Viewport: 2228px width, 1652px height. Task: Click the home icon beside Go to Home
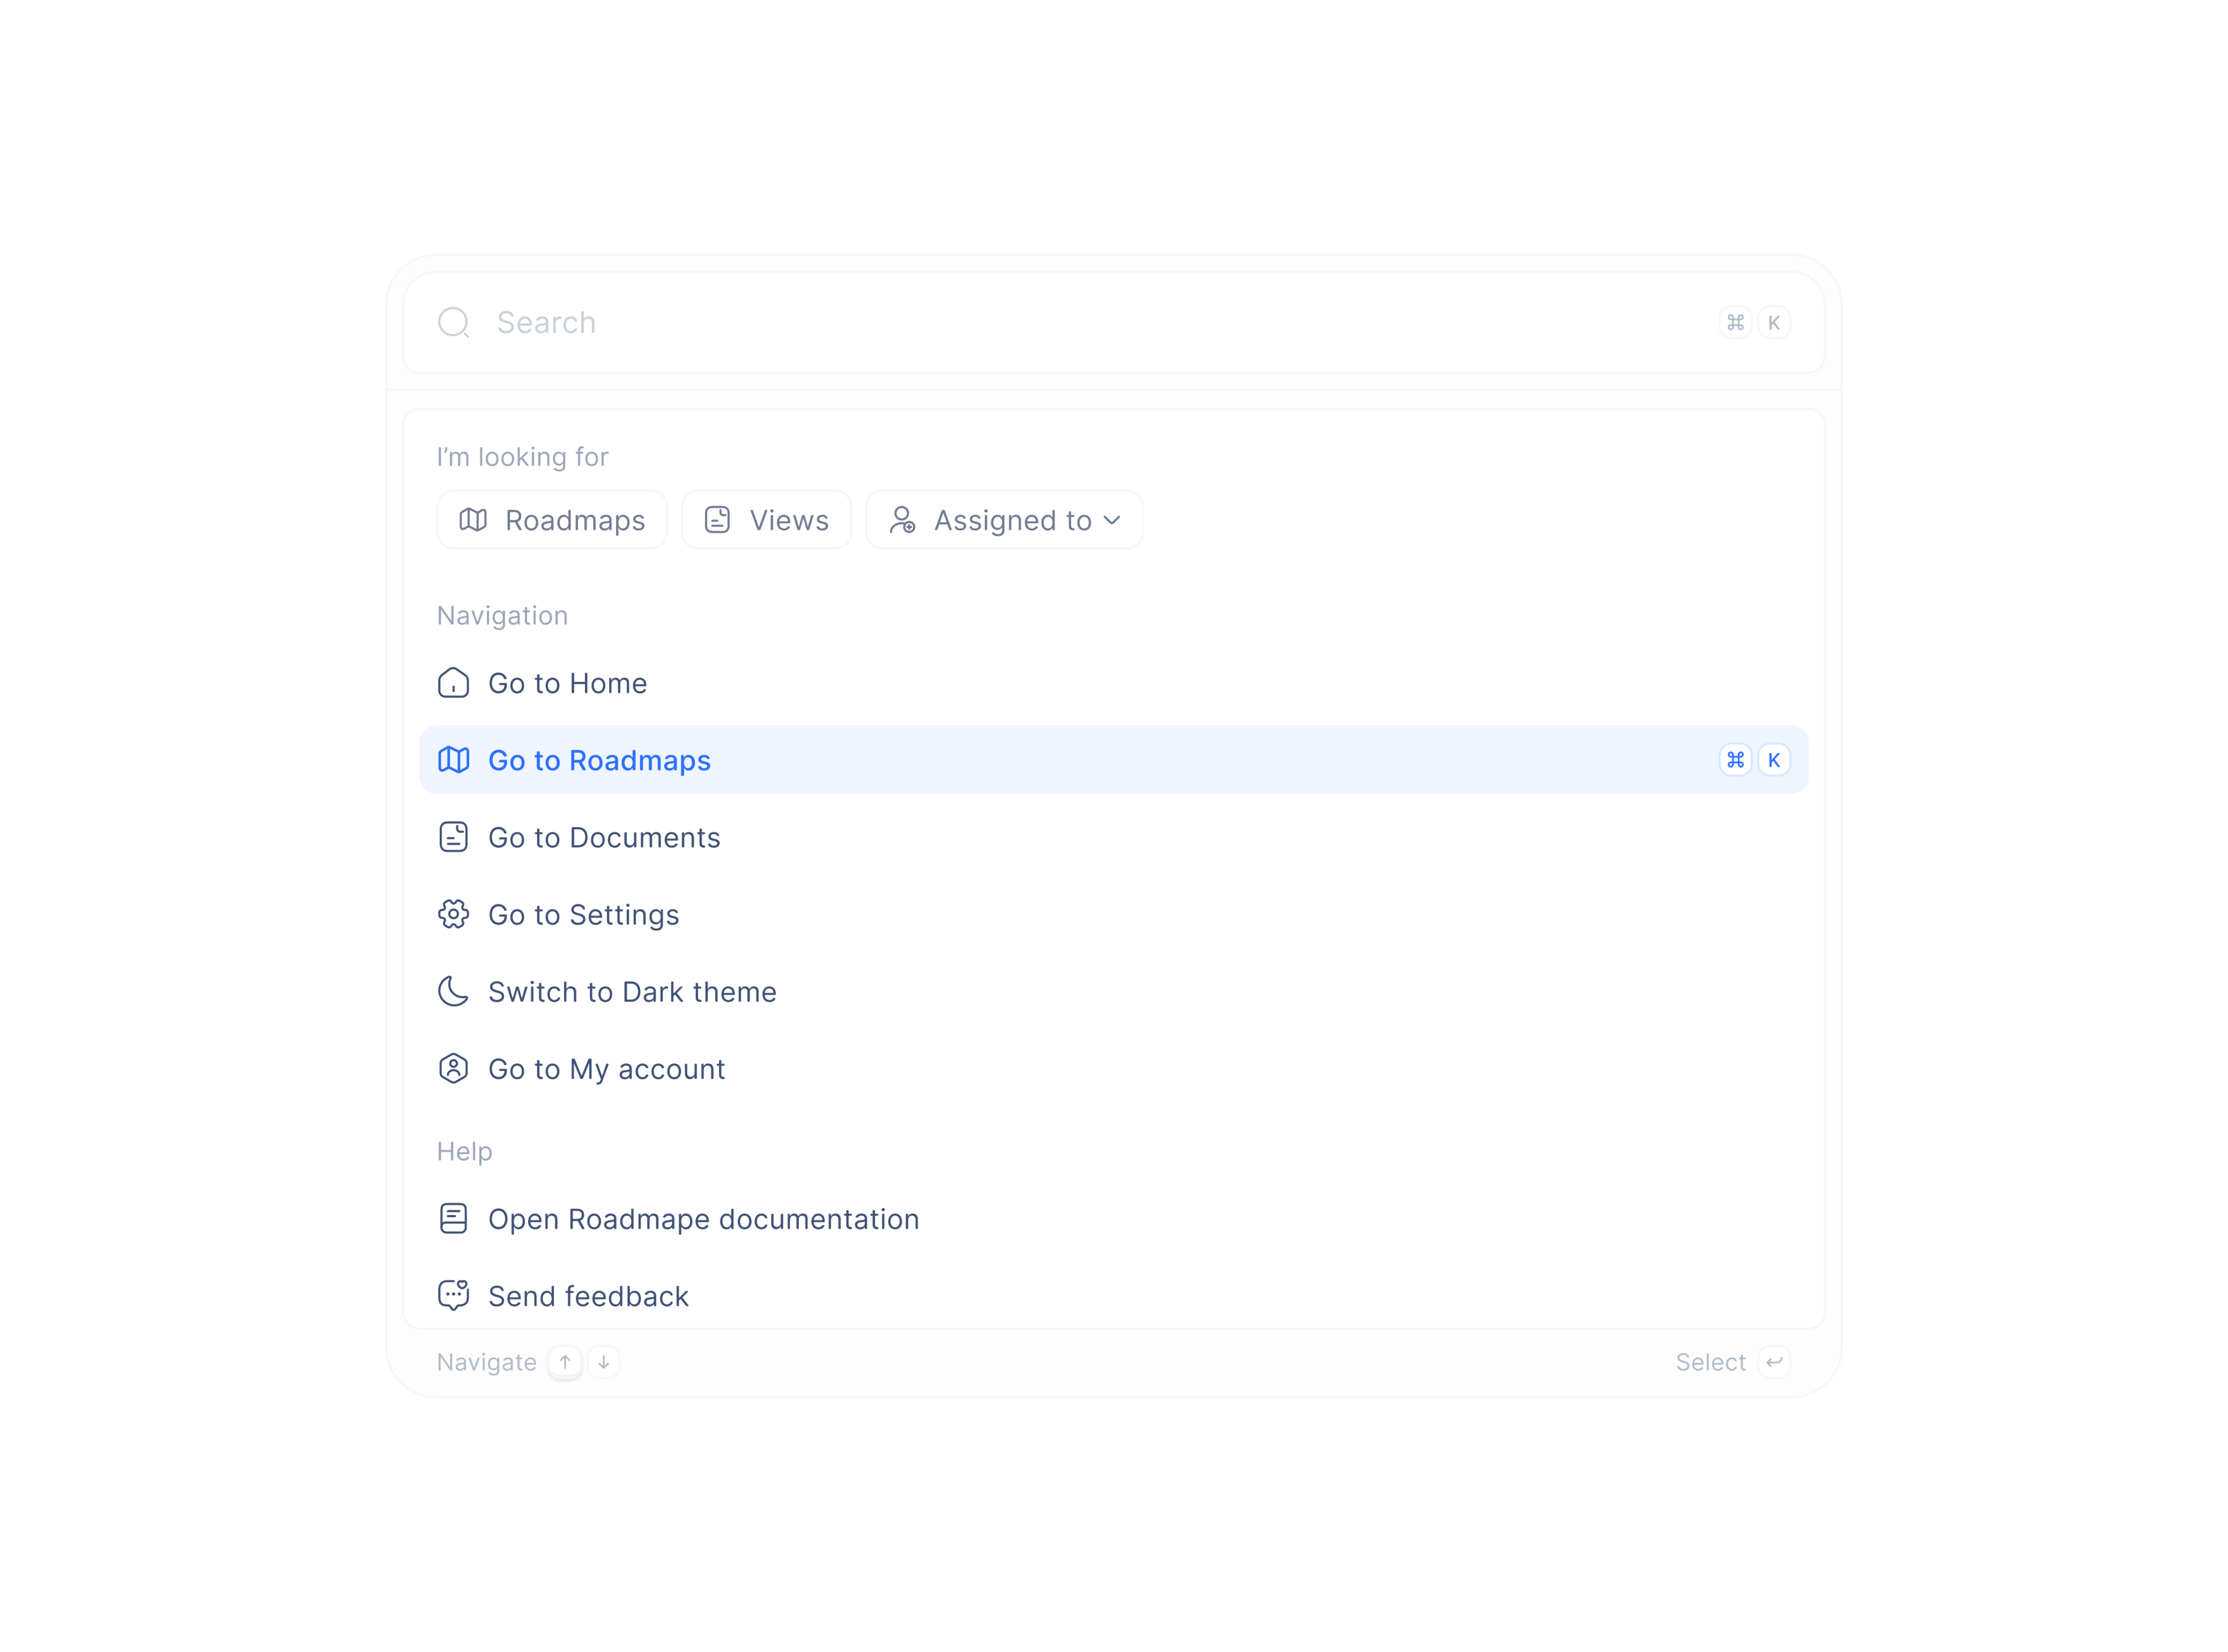[455, 683]
